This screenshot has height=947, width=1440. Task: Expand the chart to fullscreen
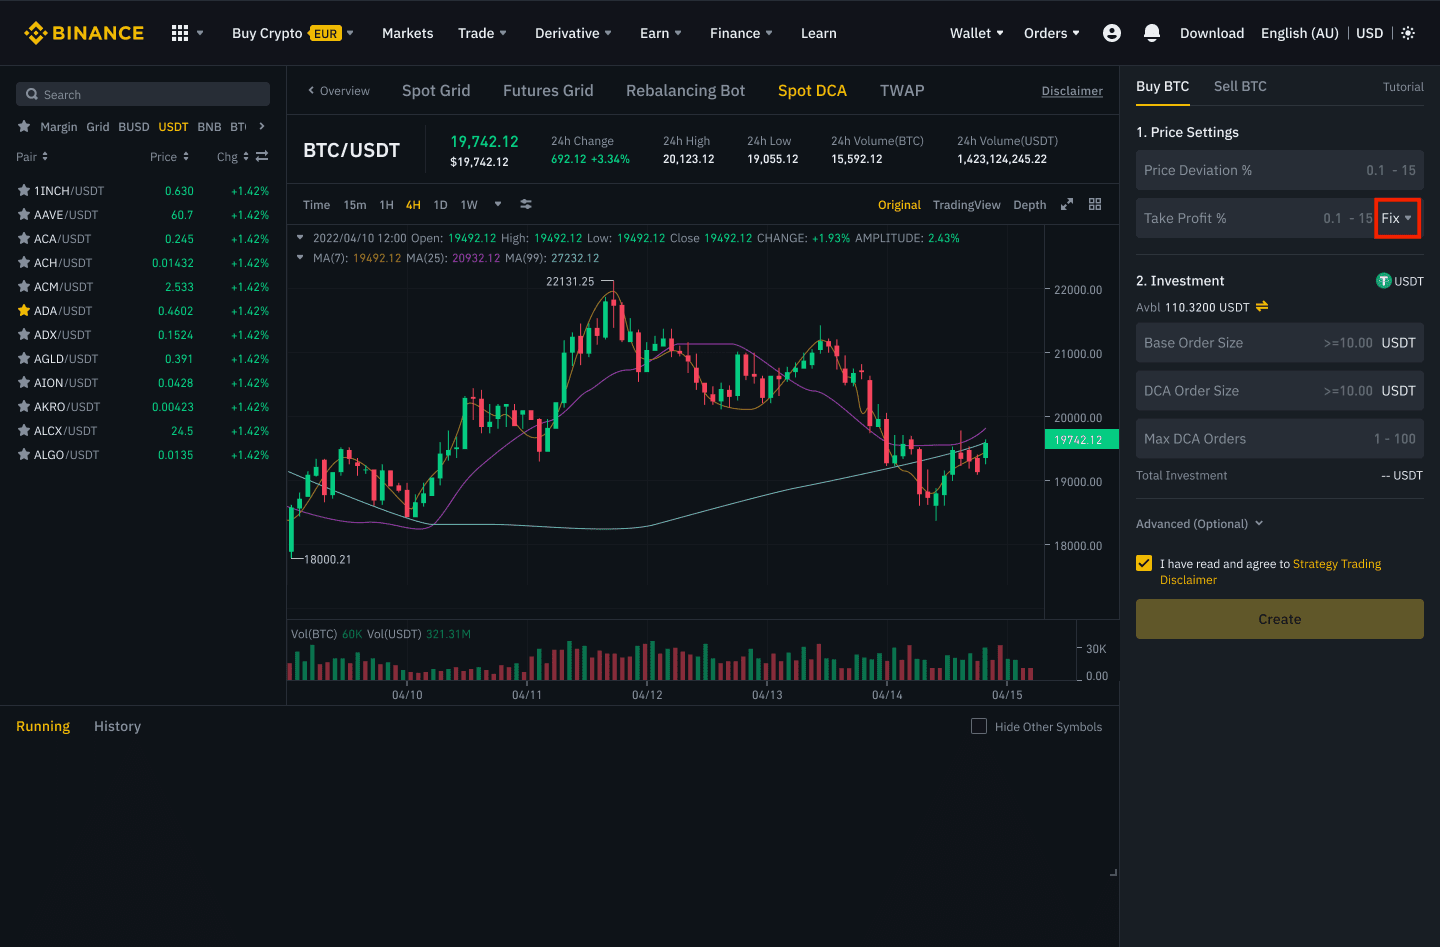[x=1067, y=204]
